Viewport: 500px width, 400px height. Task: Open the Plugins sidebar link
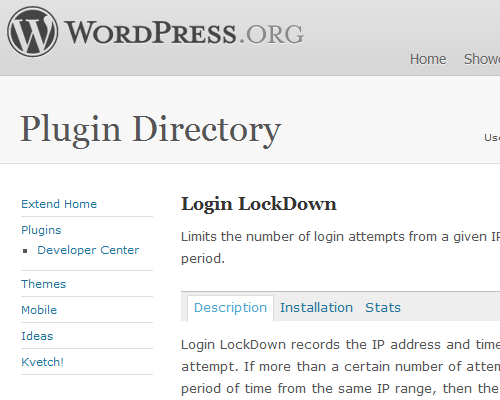point(41,230)
